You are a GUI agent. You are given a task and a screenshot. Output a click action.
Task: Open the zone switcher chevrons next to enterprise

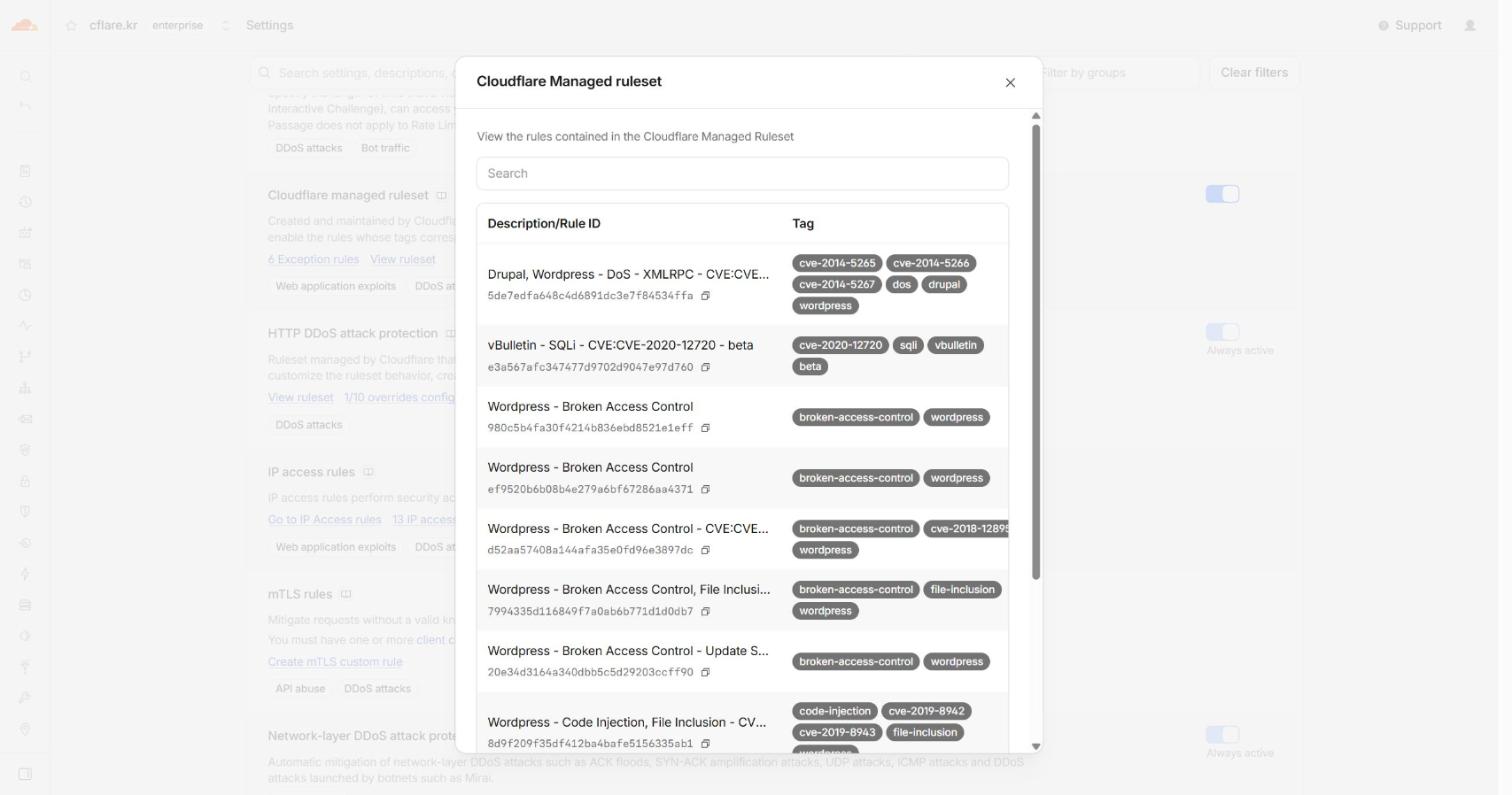point(225,26)
